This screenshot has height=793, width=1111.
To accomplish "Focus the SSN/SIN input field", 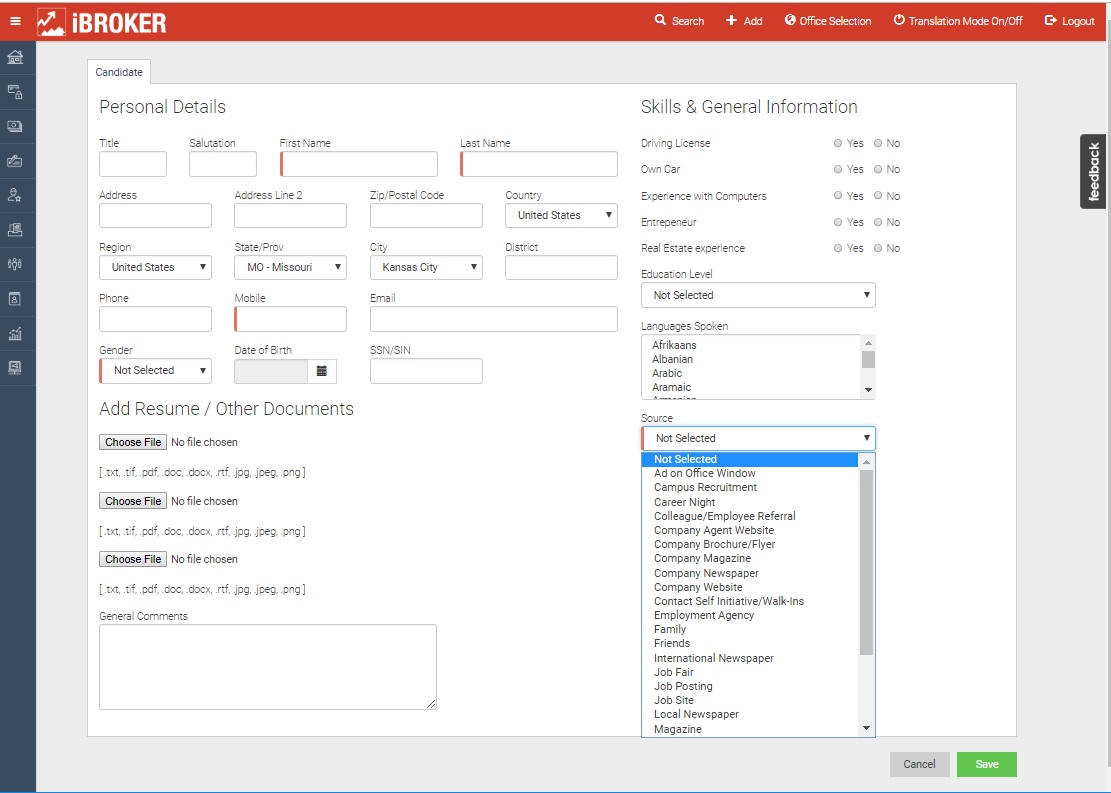I will [x=426, y=371].
